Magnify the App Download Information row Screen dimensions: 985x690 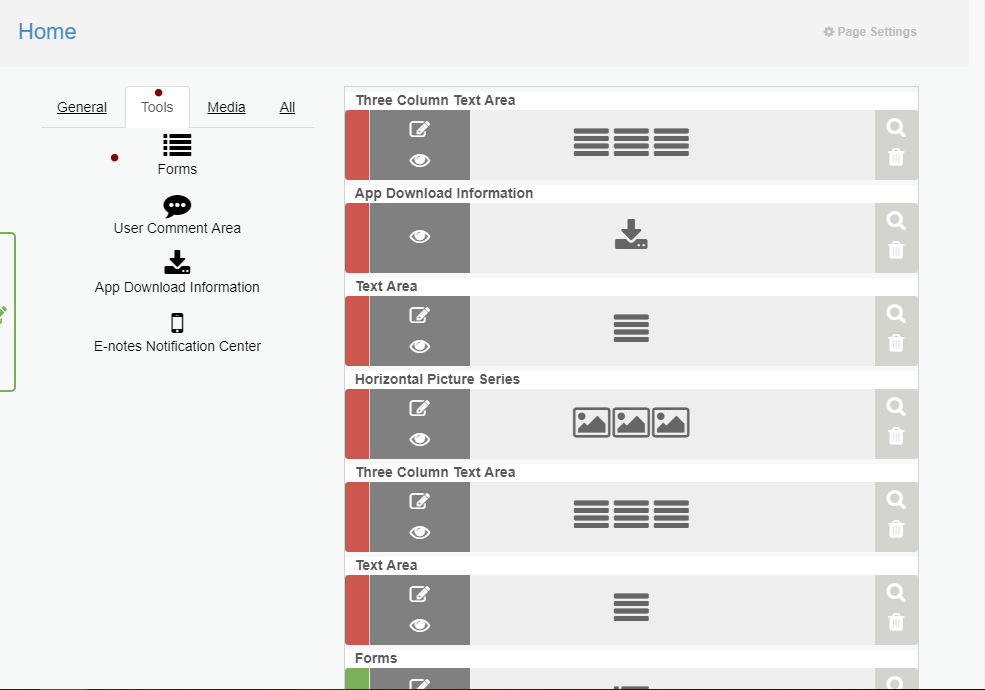click(896, 221)
